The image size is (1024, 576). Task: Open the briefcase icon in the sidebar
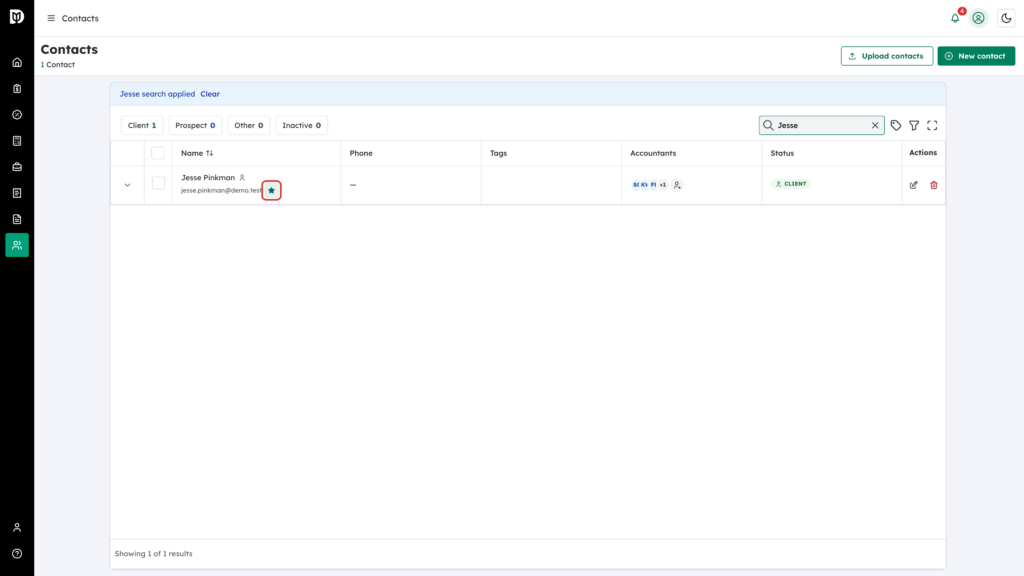(17, 167)
